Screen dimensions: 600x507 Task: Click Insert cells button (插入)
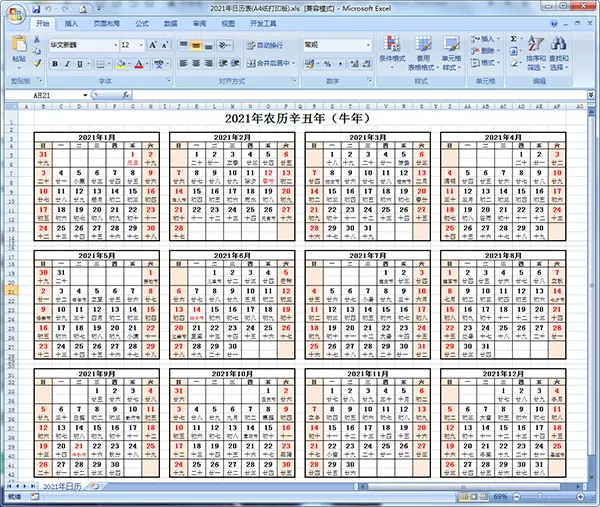[x=485, y=39]
